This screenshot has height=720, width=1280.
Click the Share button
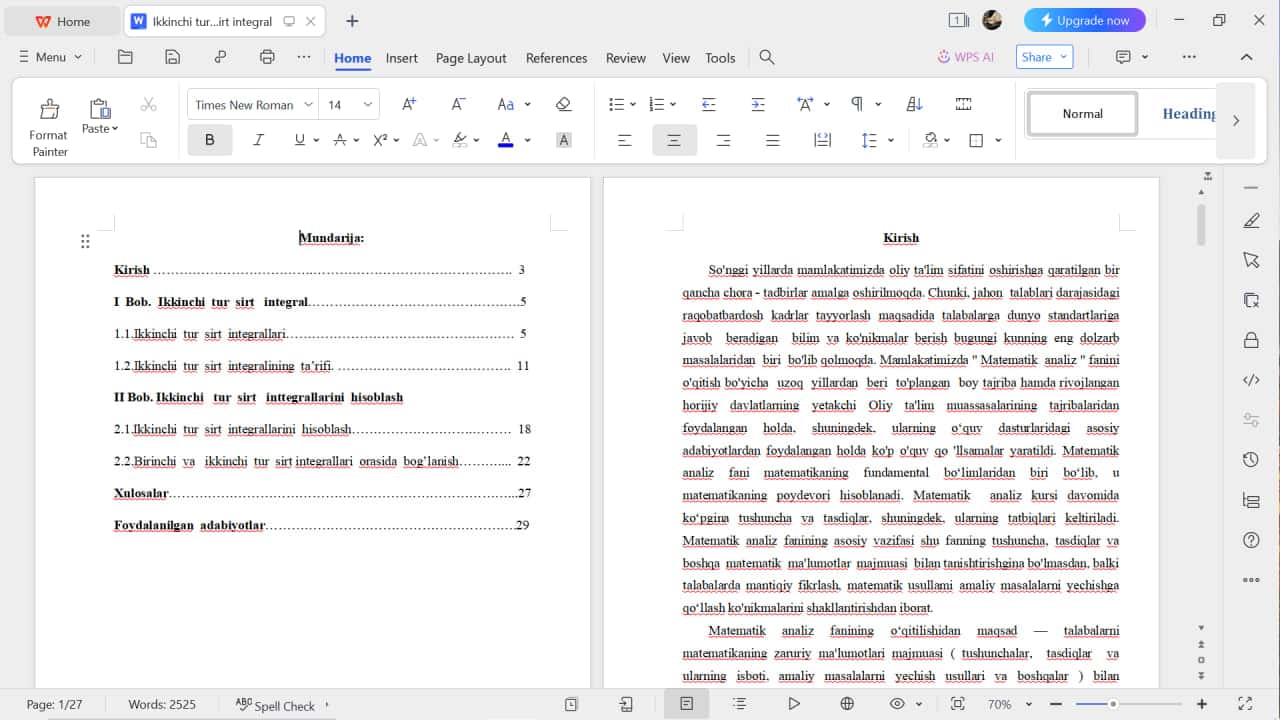coord(1044,57)
